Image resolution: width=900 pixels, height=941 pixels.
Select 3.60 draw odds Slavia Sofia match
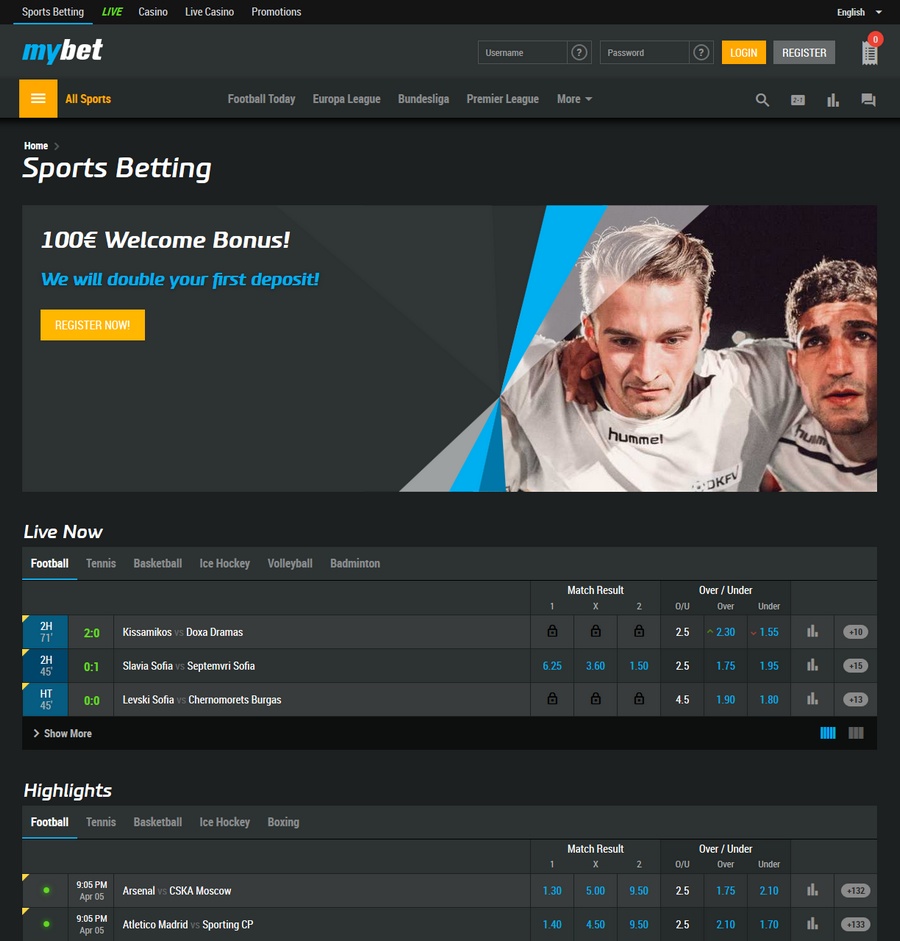coord(595,666)
